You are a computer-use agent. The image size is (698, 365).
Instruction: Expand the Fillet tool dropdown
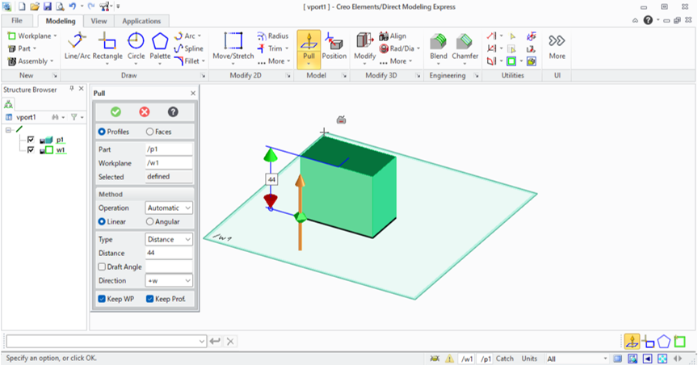tap(203, 61)
